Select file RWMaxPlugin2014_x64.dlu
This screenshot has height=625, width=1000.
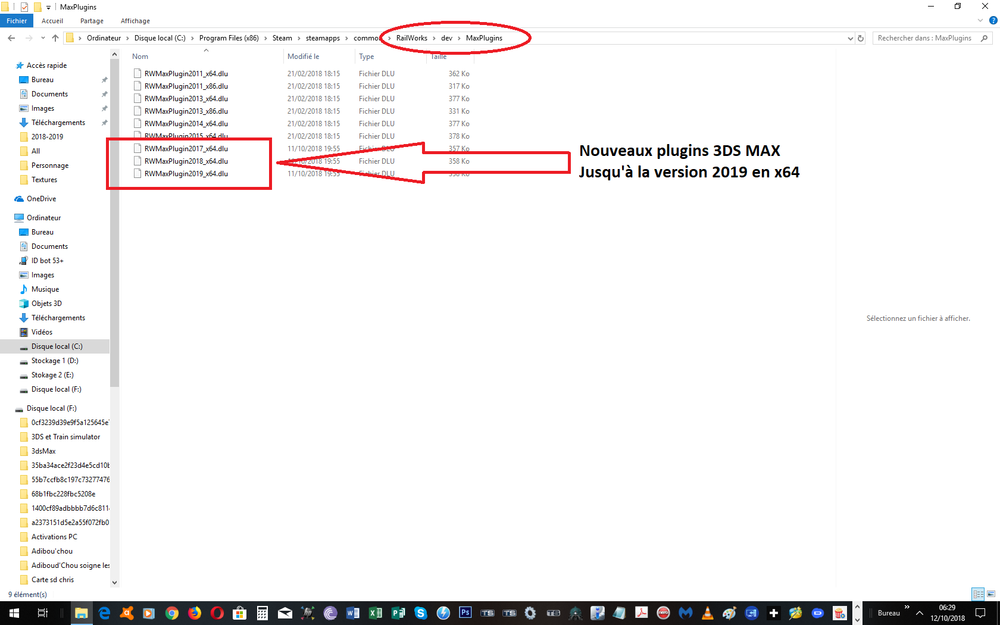(x=186, y=124)
